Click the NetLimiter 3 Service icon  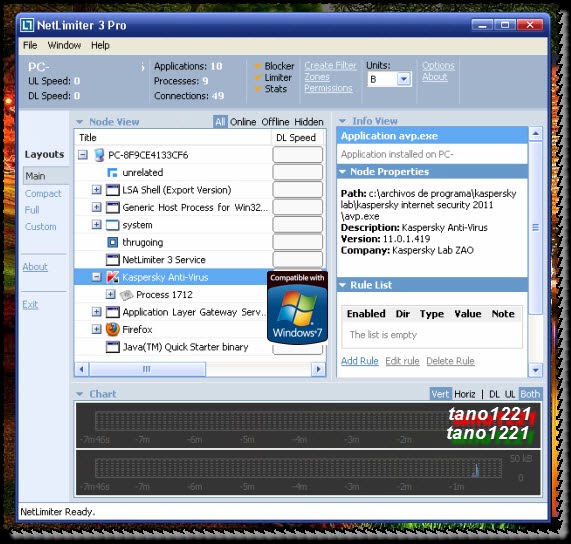point(113,260)
